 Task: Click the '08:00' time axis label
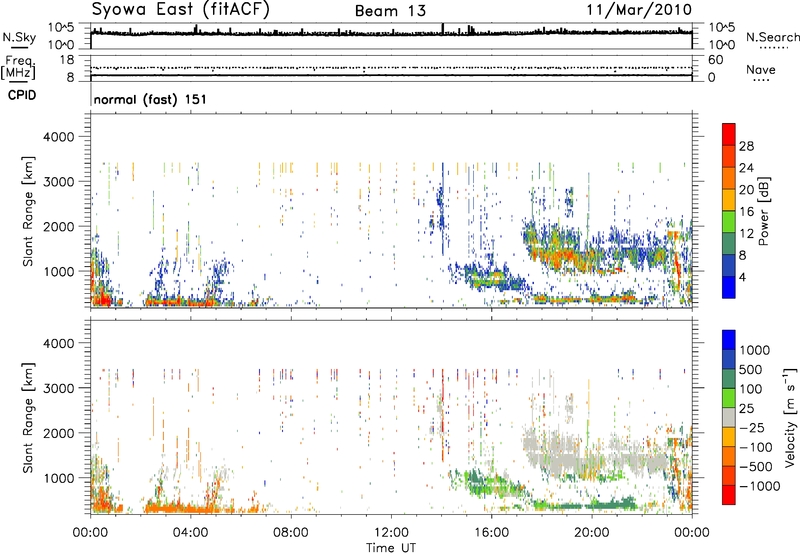tap(291, 533)
